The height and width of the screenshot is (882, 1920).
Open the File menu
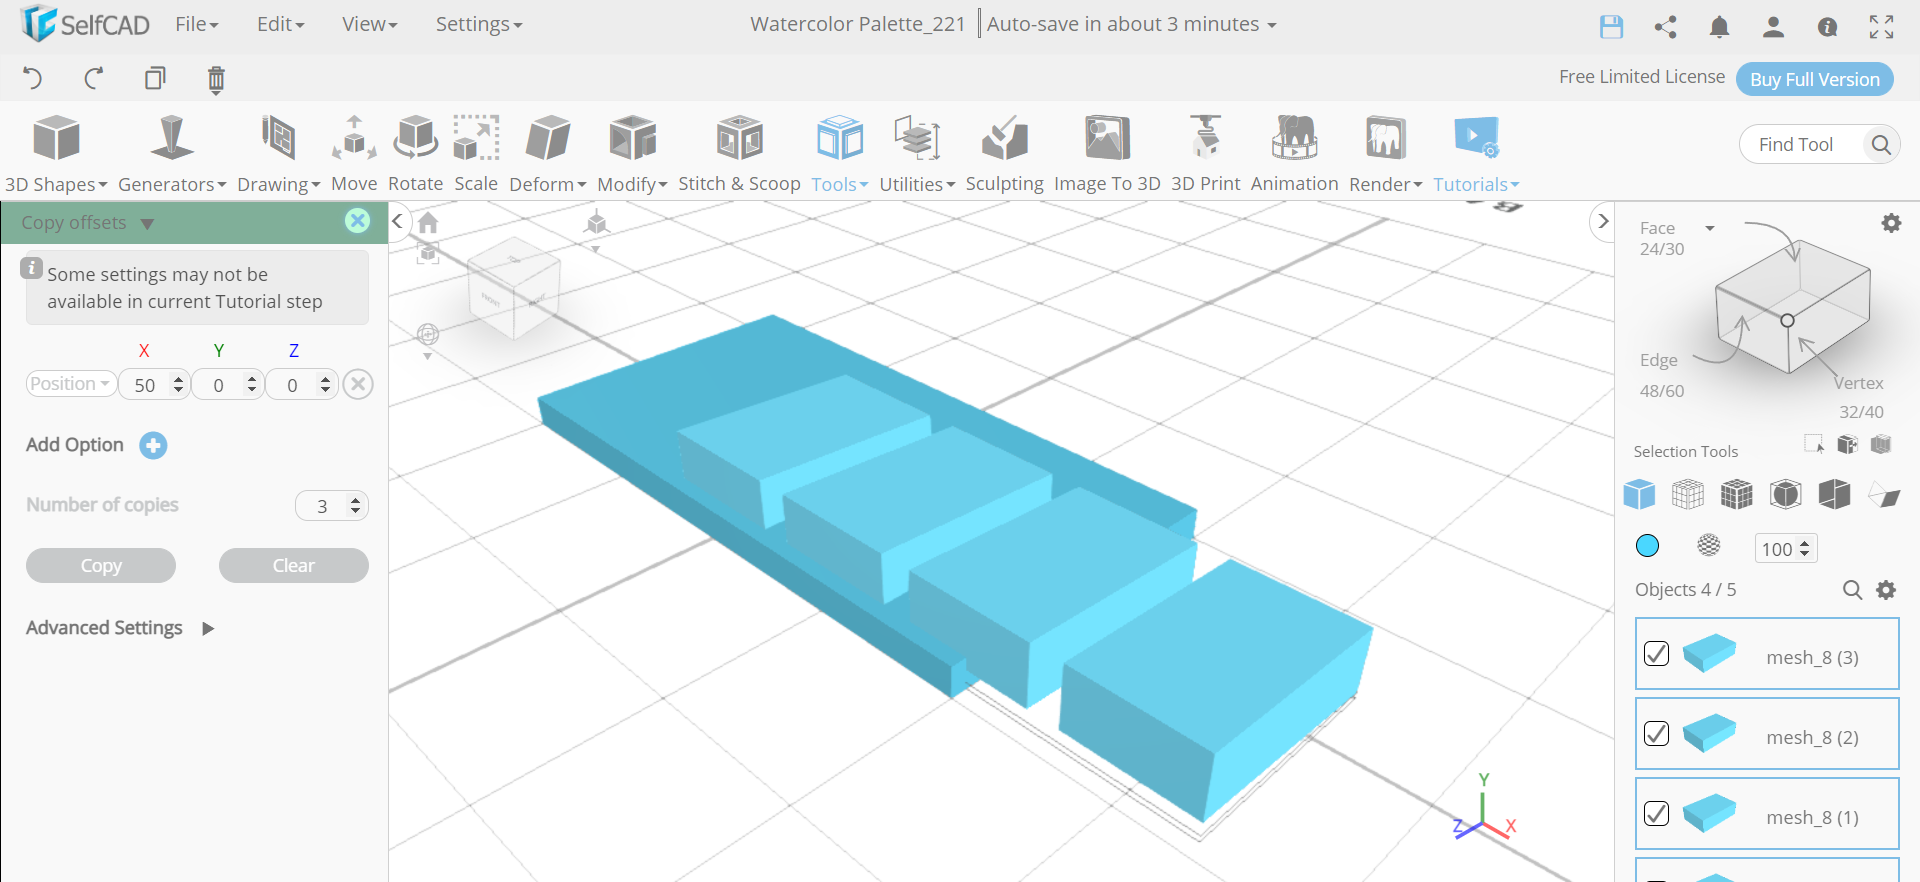[x=196, y=24]
